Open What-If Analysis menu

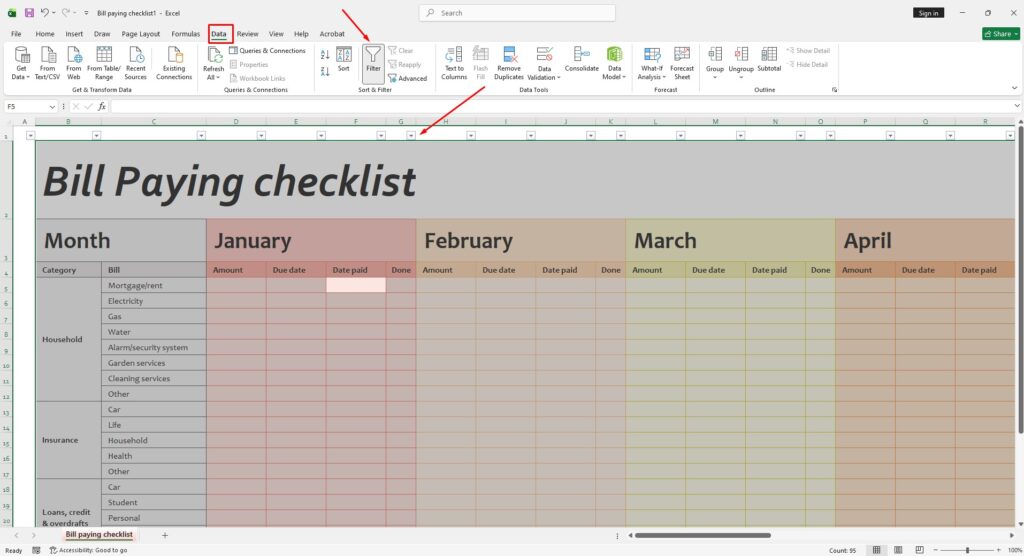pos(652,63)
